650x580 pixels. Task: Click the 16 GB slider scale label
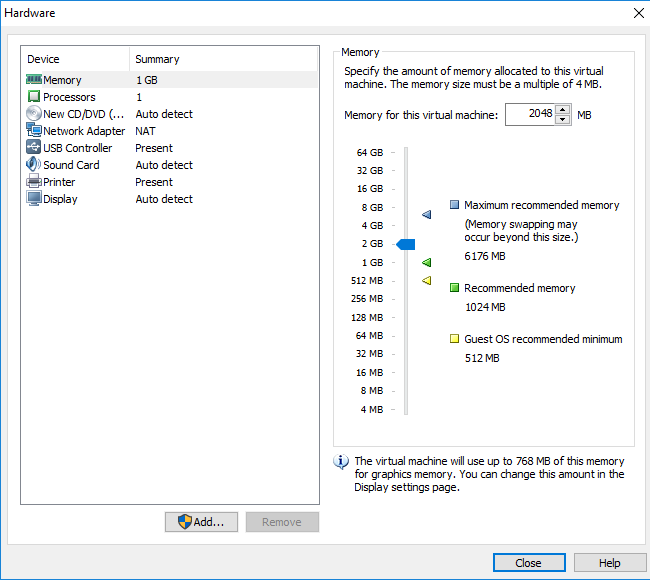(370, 189)
